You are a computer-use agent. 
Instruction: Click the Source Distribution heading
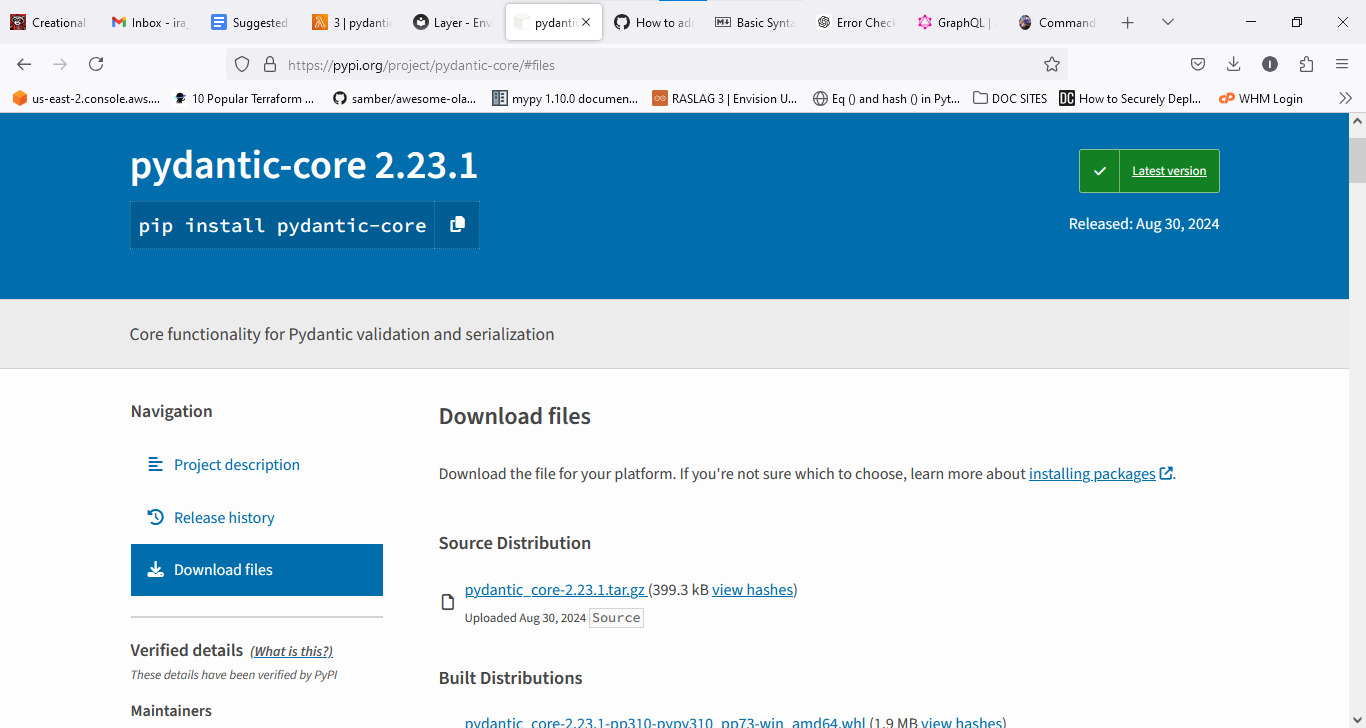click(x=515, y=543)
